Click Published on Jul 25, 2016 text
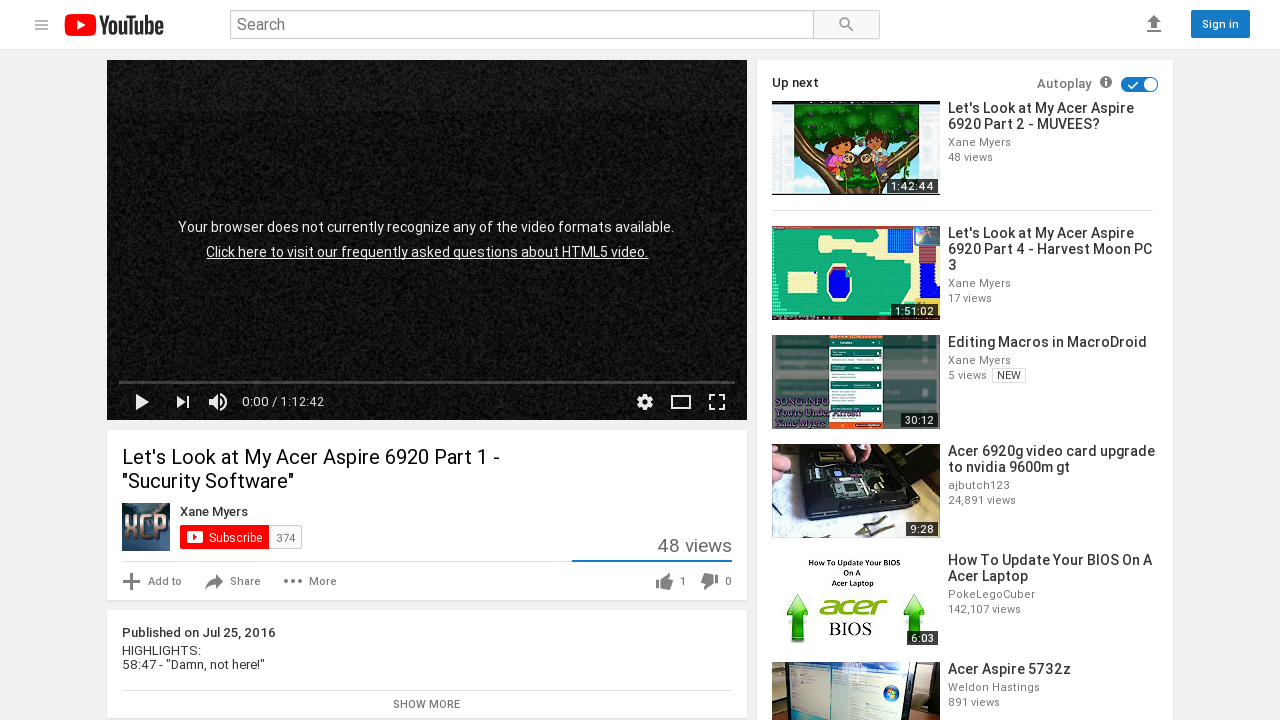The width and height of the screenshot is (1280, 720). [x=199, y=633]
